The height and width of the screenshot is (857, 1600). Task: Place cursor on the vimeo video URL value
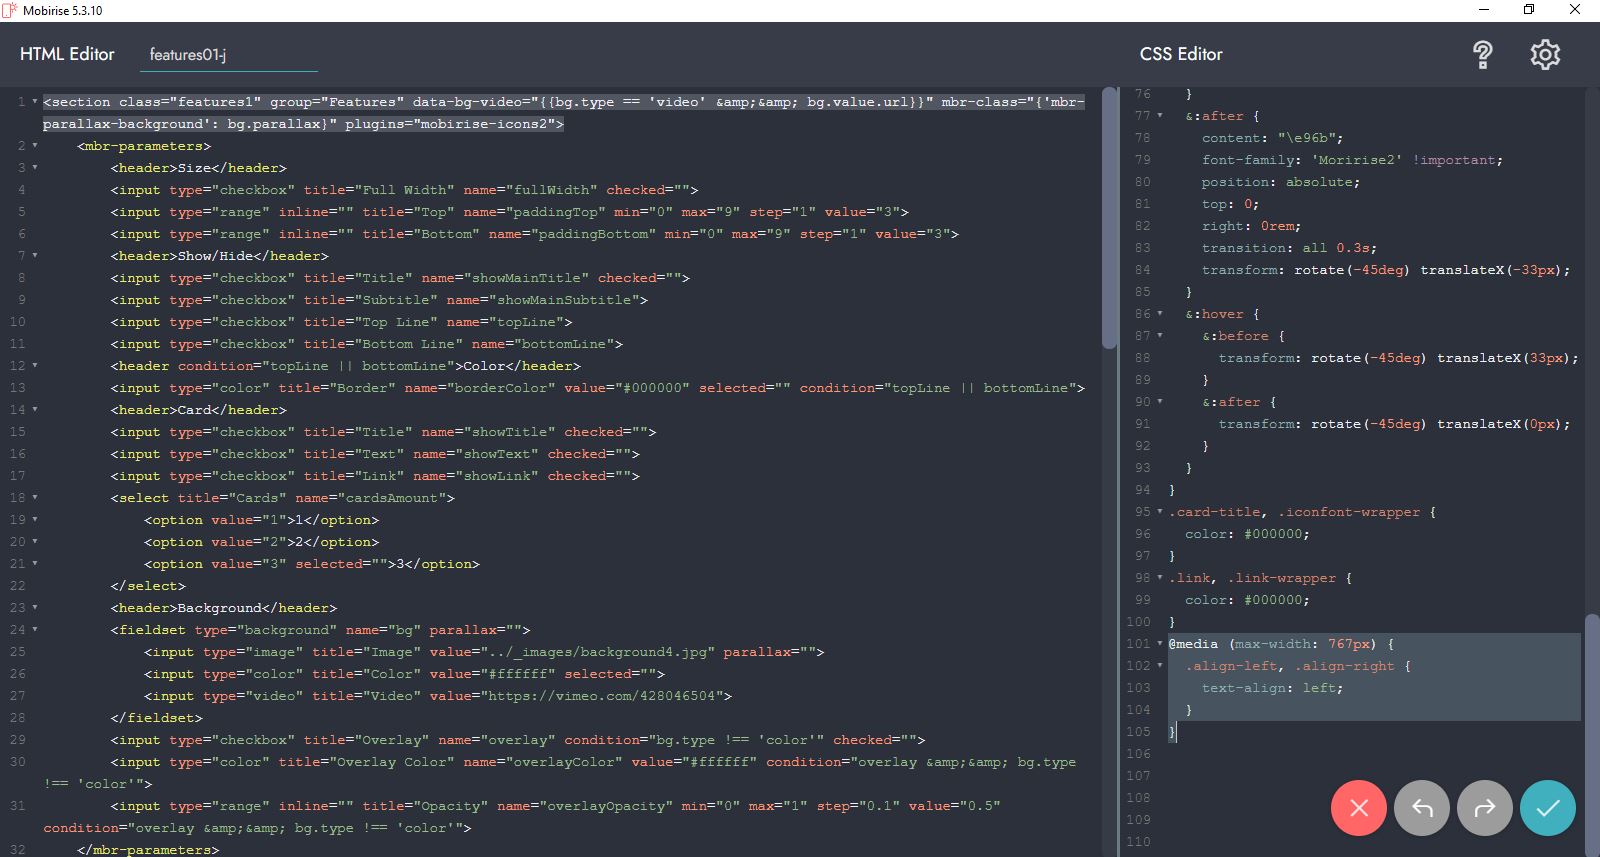point(600,696)
